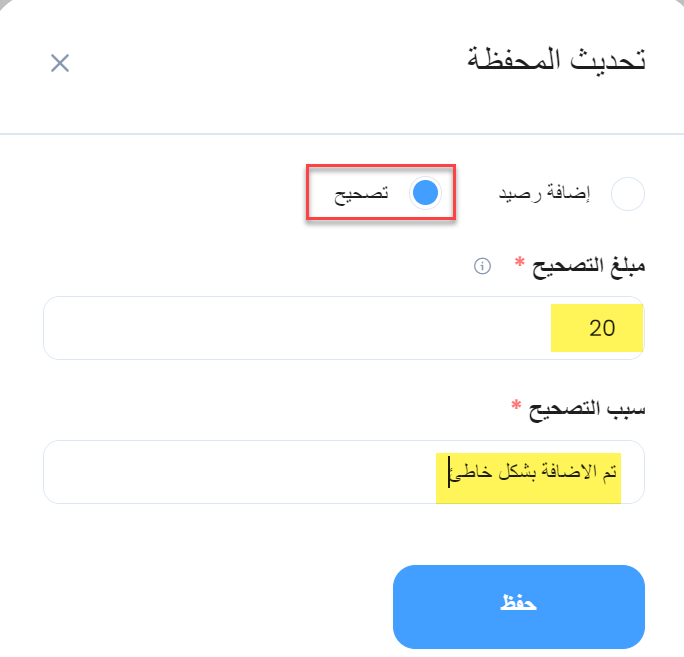
Task: Click the text تم الاضافة بشكل خاطئ
Action: [x=533, y=473]
